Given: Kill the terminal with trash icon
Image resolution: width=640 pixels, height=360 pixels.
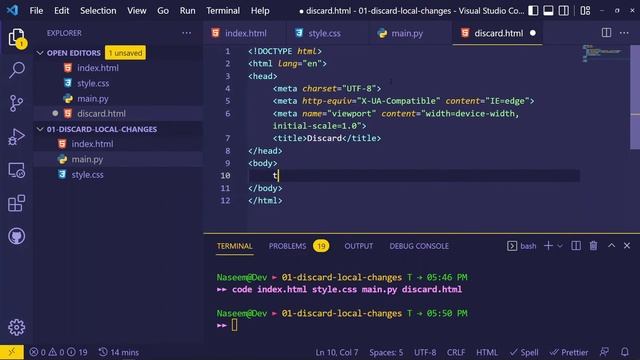Looking at the screenshot, I should (593, 246).
